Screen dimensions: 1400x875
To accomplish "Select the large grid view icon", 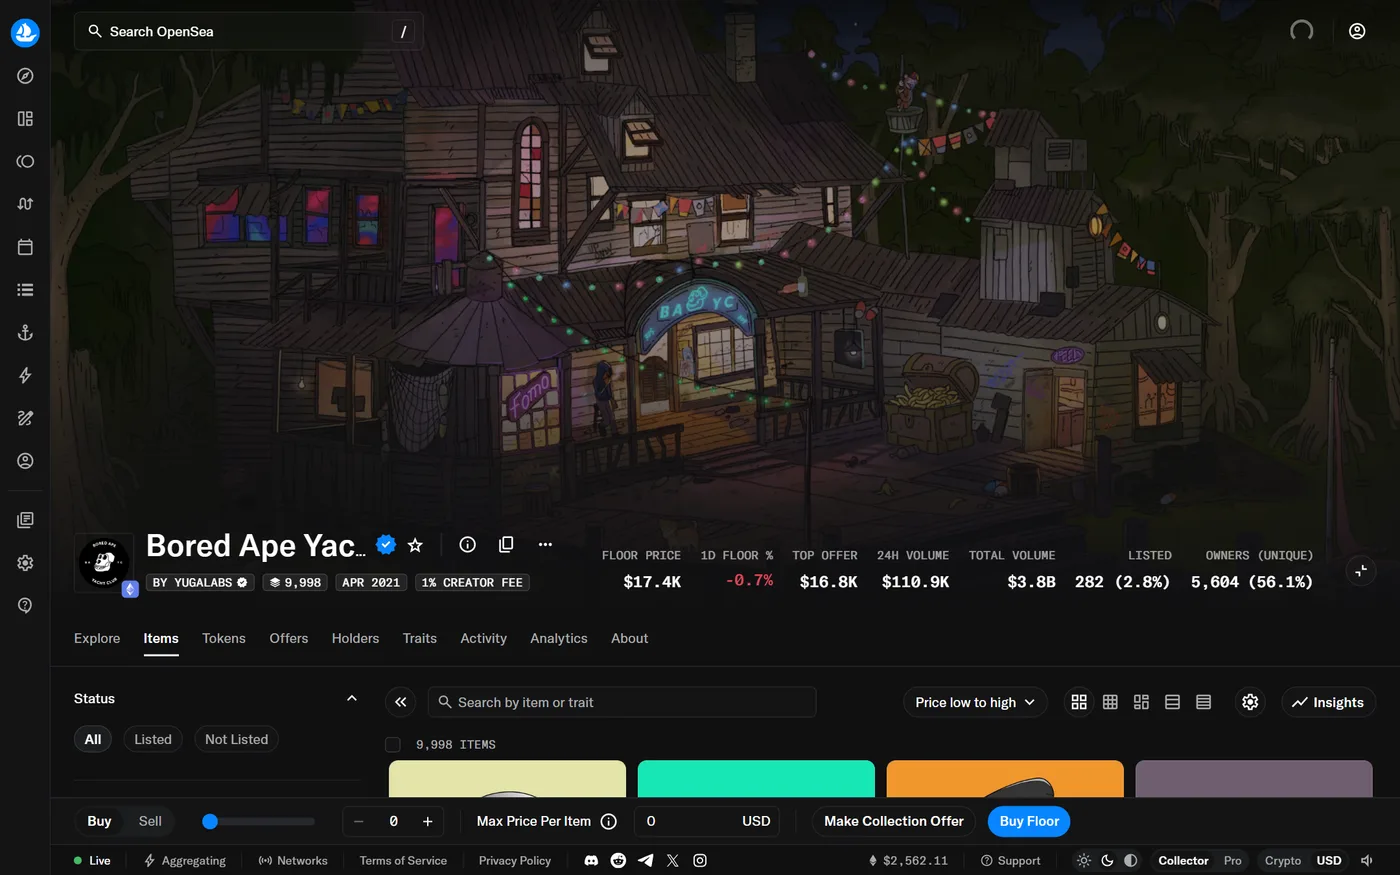I will [1079, 702].
